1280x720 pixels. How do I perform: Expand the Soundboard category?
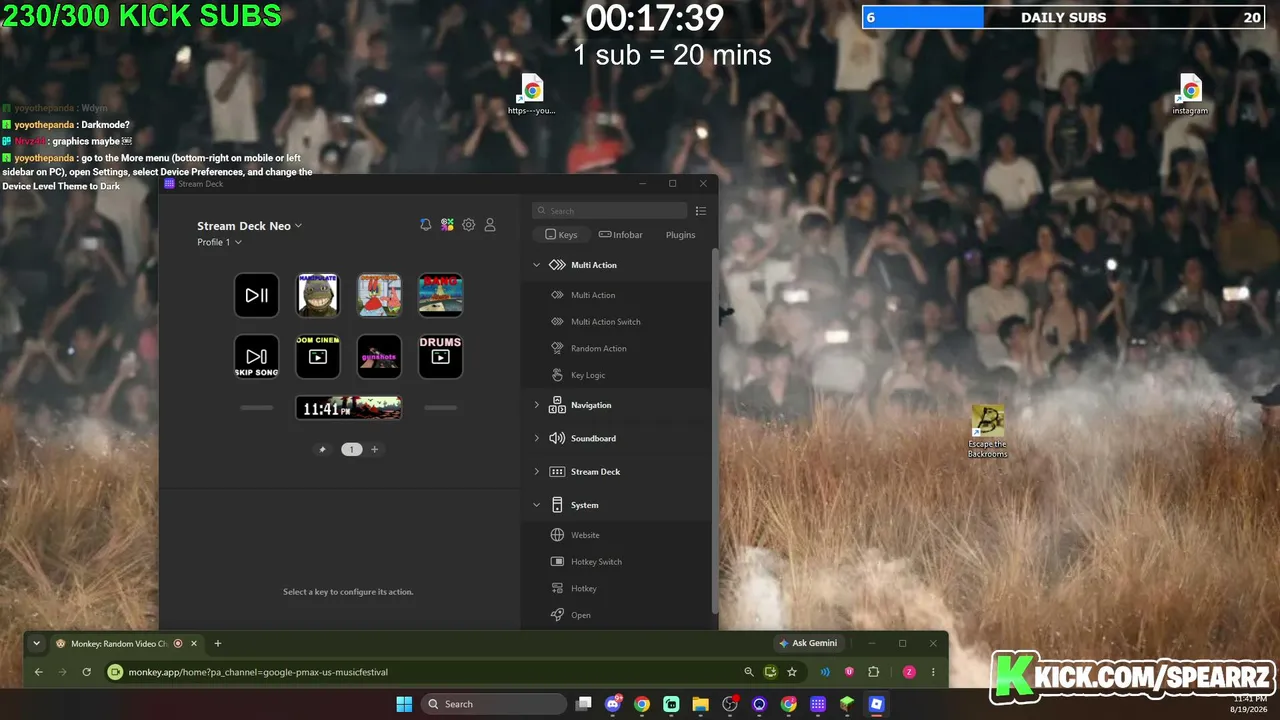pyautogui.click(x=536, y=438)
